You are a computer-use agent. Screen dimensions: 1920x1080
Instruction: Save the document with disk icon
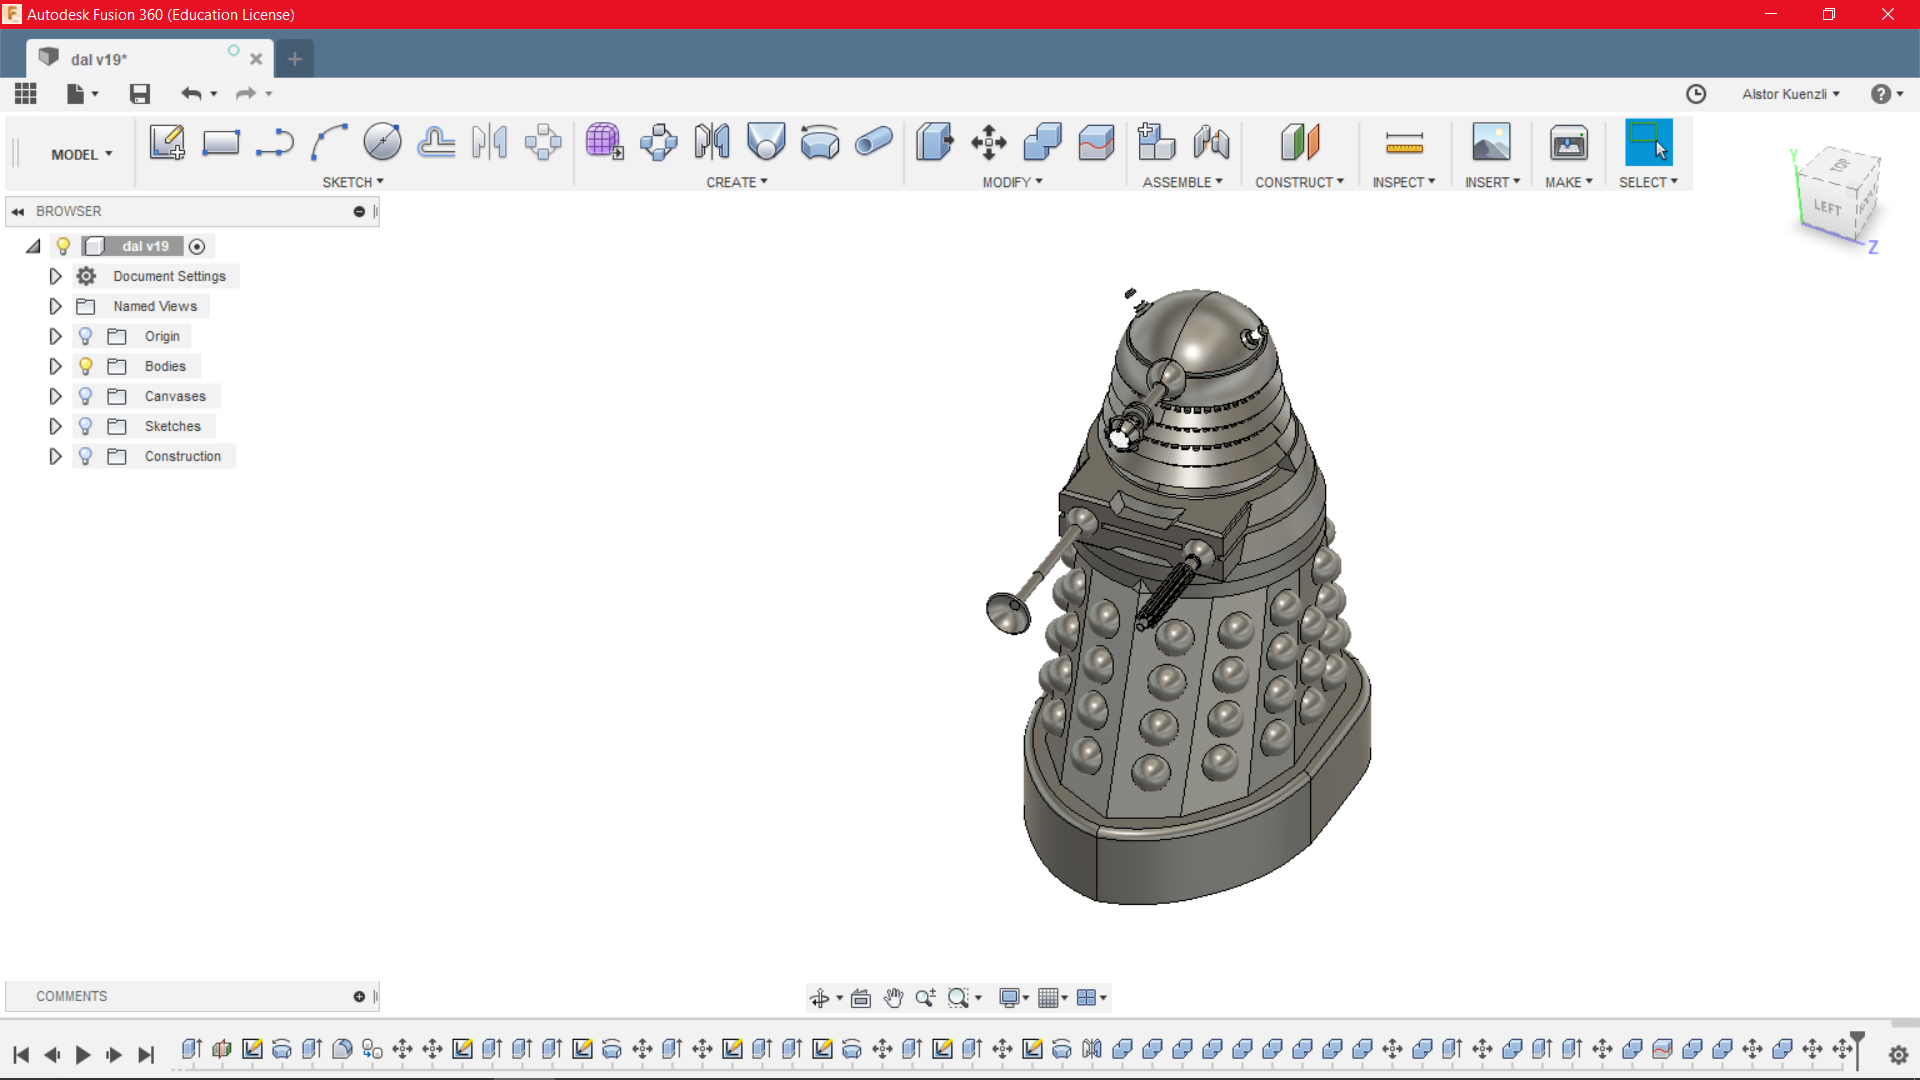140,94
